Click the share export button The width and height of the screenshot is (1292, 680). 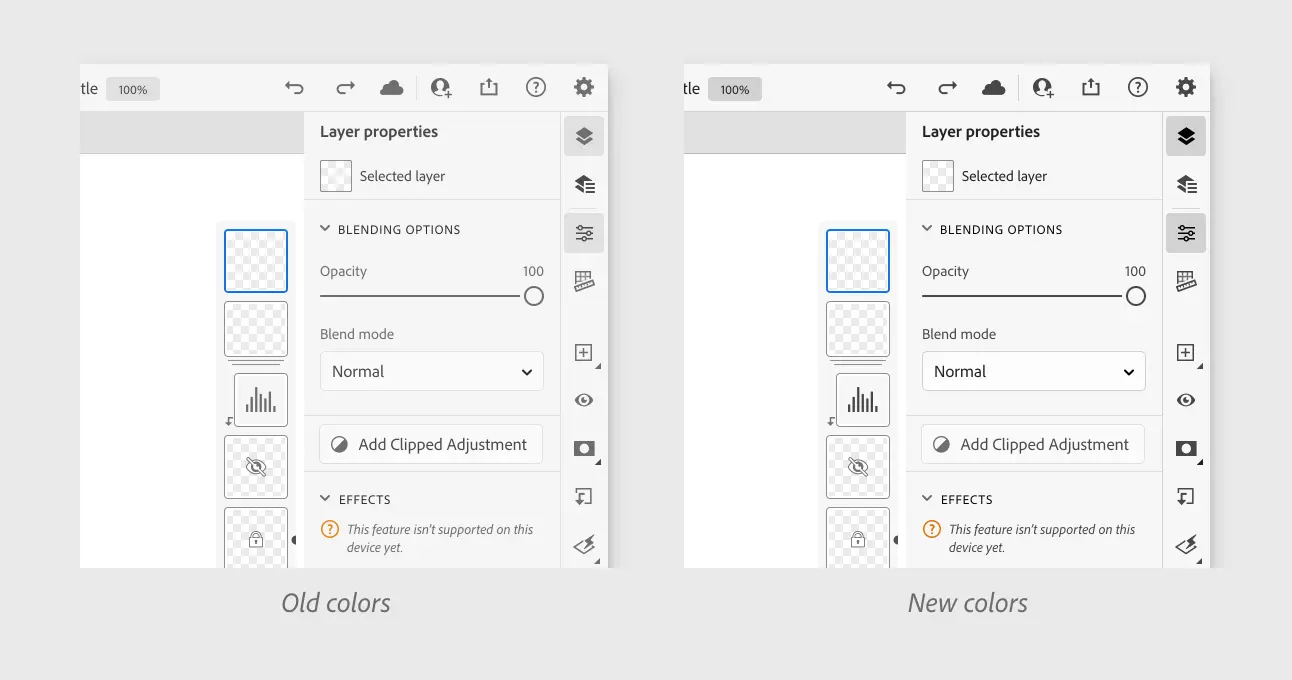(x=488, y=87)
